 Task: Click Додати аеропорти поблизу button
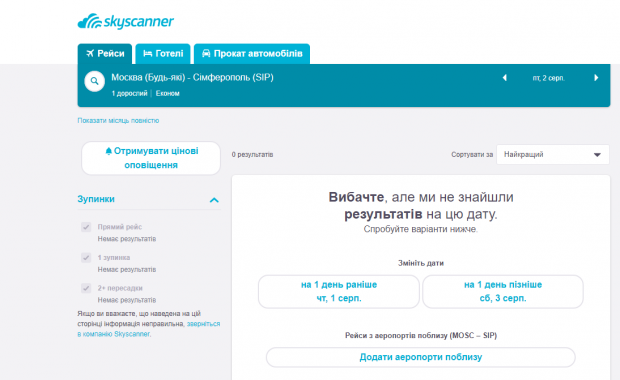[x=421, y=357]
